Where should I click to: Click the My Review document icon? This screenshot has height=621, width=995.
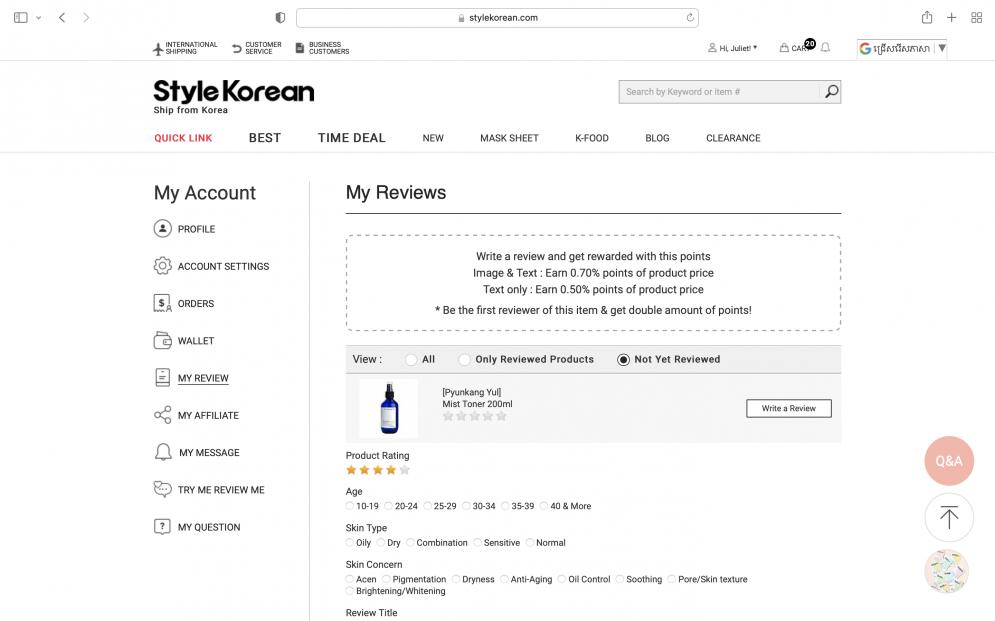coord(162,377)
